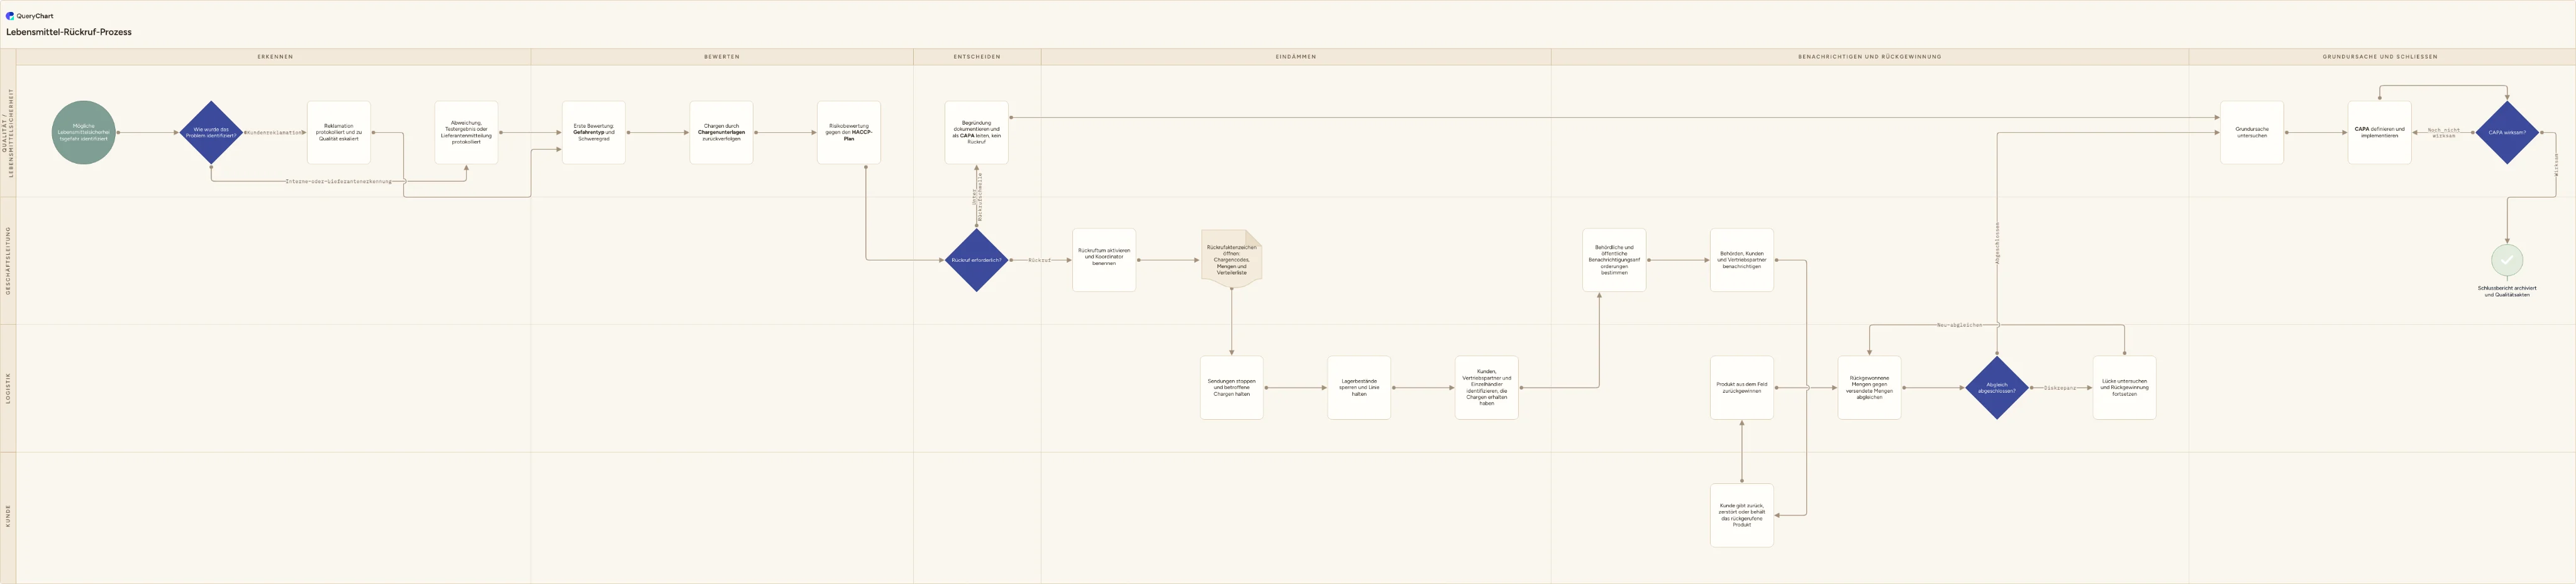
Task: Select the 'Sendungen stoppen' process box
Action: pos(1232,388)
